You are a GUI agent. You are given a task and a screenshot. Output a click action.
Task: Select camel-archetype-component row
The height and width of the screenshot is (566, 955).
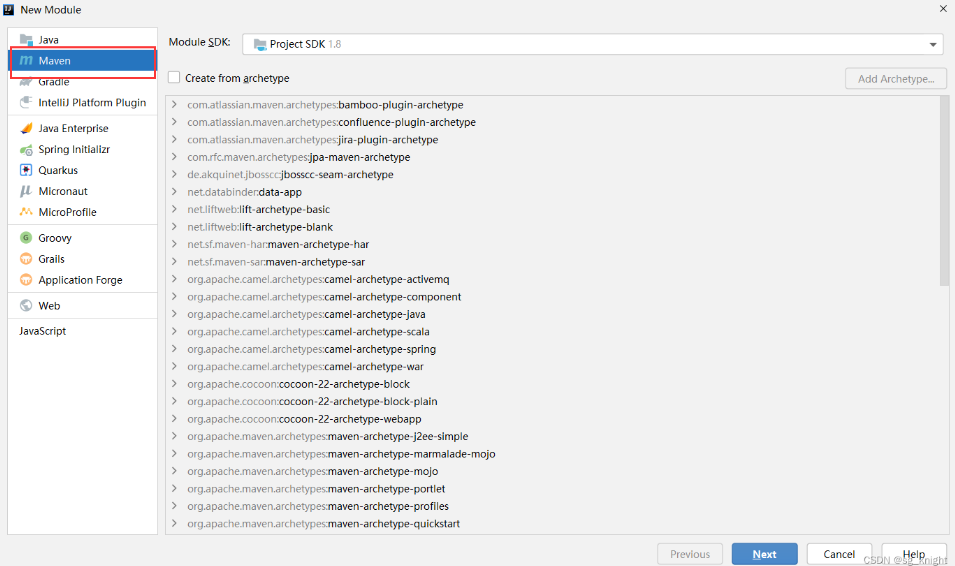(x=553, y=297)
